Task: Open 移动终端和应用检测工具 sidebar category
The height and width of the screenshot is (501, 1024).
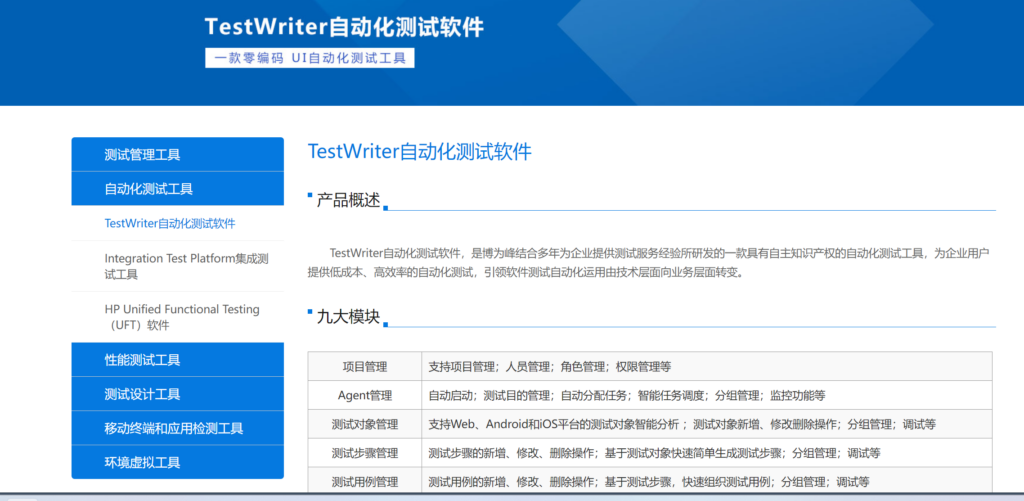Action: click(x=178, y=428)
